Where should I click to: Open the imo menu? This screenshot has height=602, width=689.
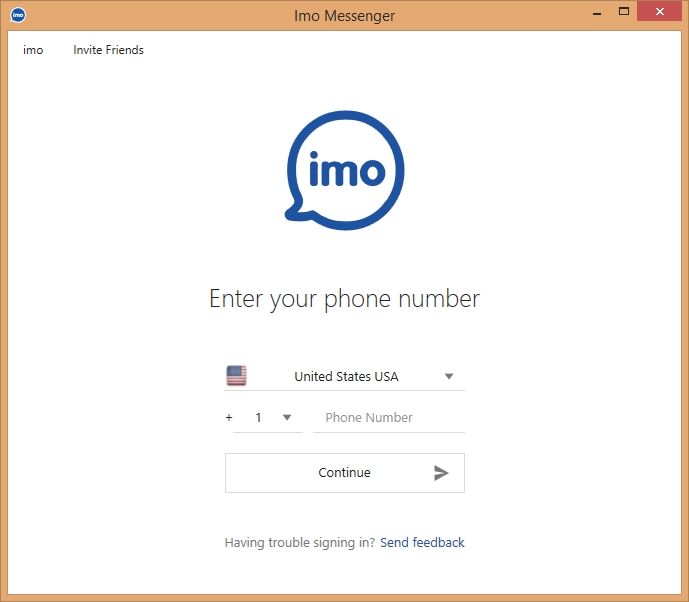click(33, 50)
